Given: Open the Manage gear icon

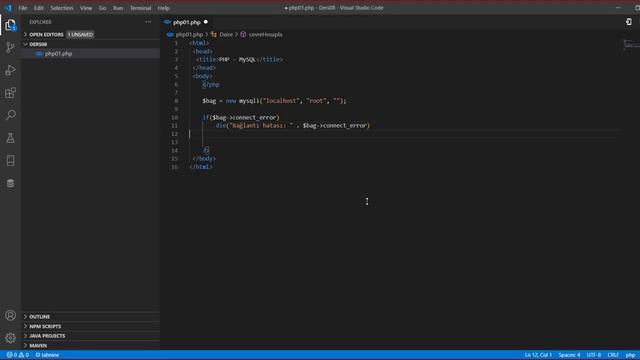Looking at the screenshot, I should pos(10,338).
